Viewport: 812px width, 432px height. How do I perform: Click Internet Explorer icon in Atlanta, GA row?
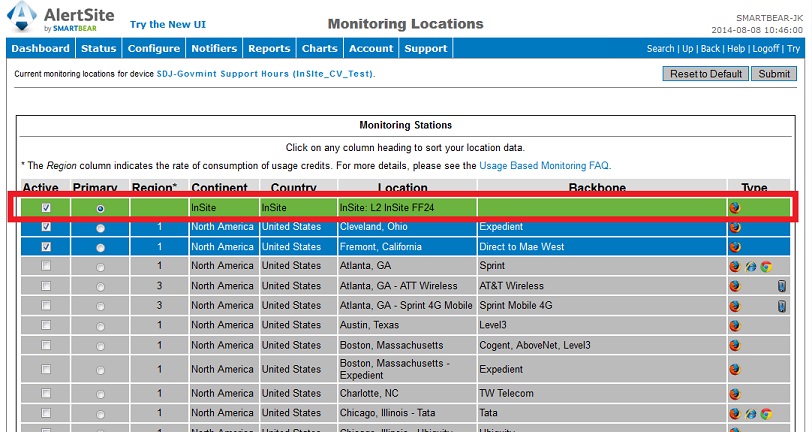coord(750,266)
